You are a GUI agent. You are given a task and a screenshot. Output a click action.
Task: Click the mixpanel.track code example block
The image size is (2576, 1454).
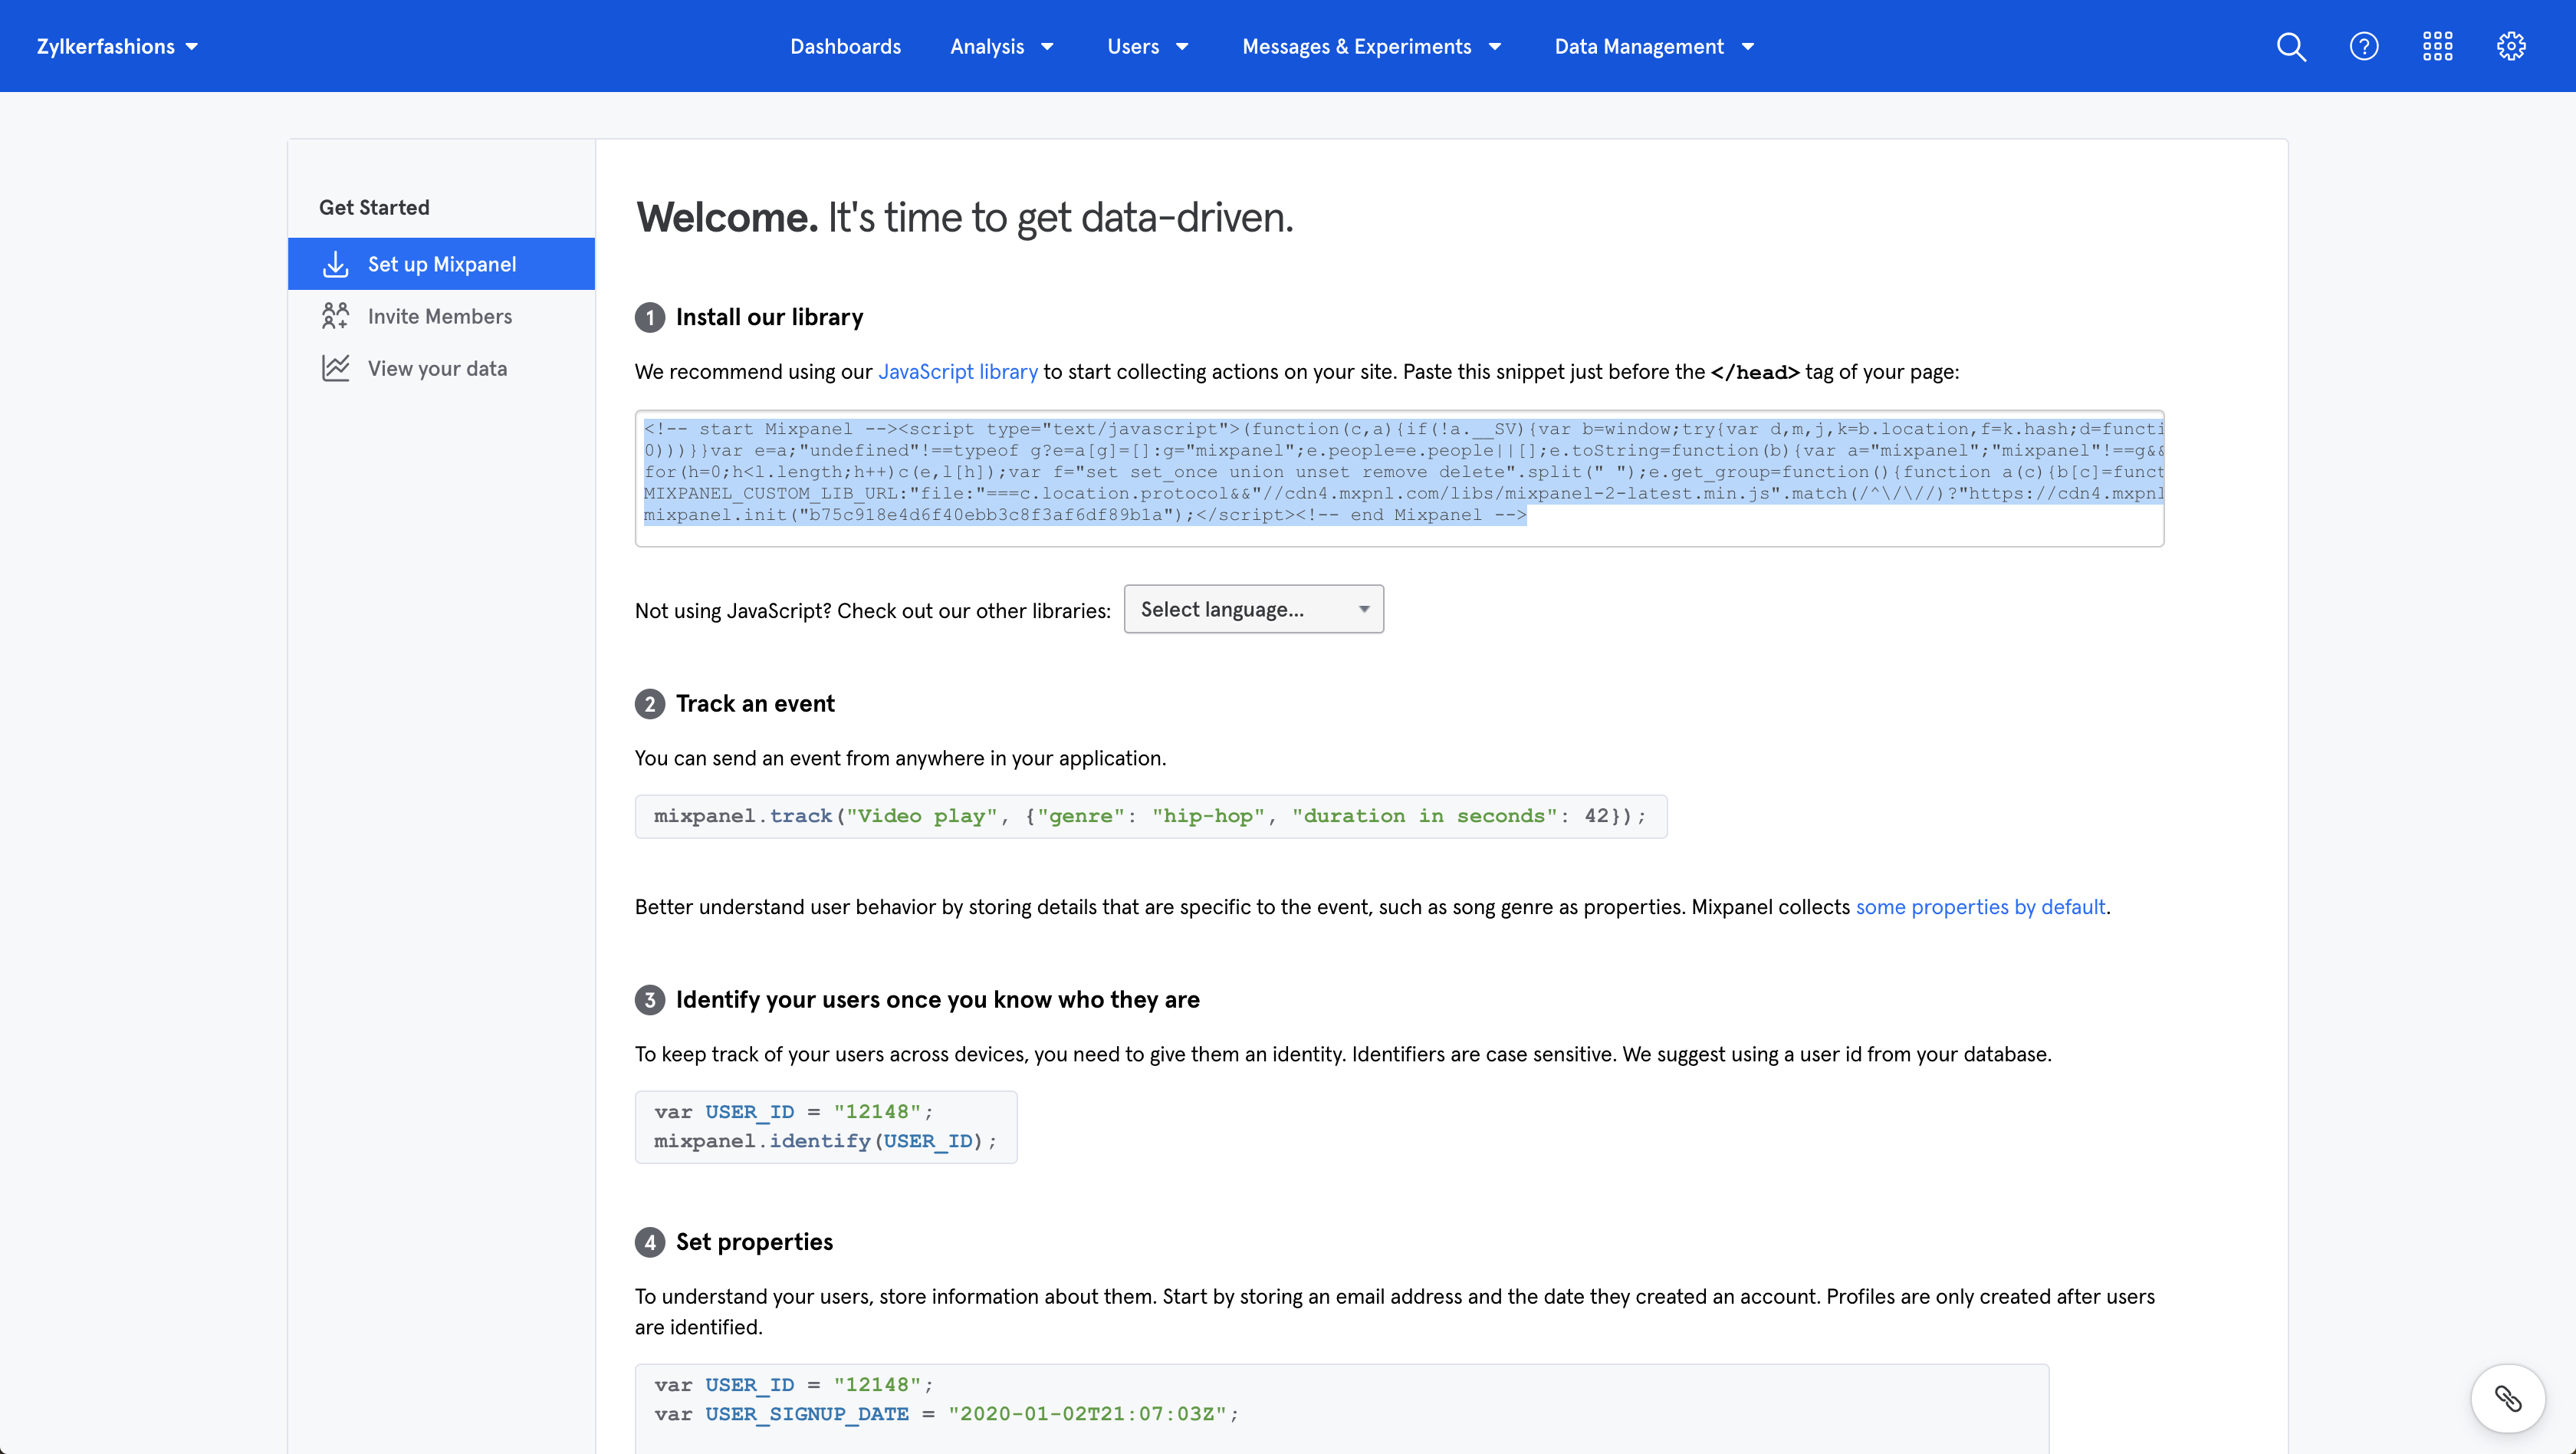tap(1150, 816)
